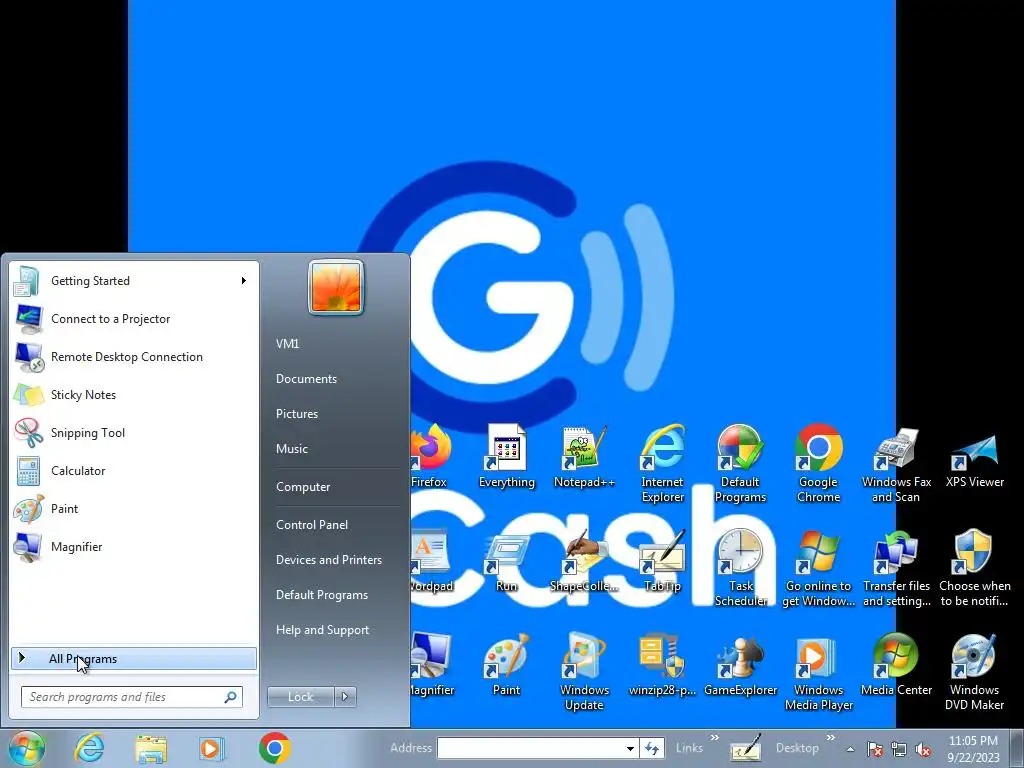Open Transfer files and settings shortcut
This screenshot has height=768, width=1024.
[x=896, y=568]
